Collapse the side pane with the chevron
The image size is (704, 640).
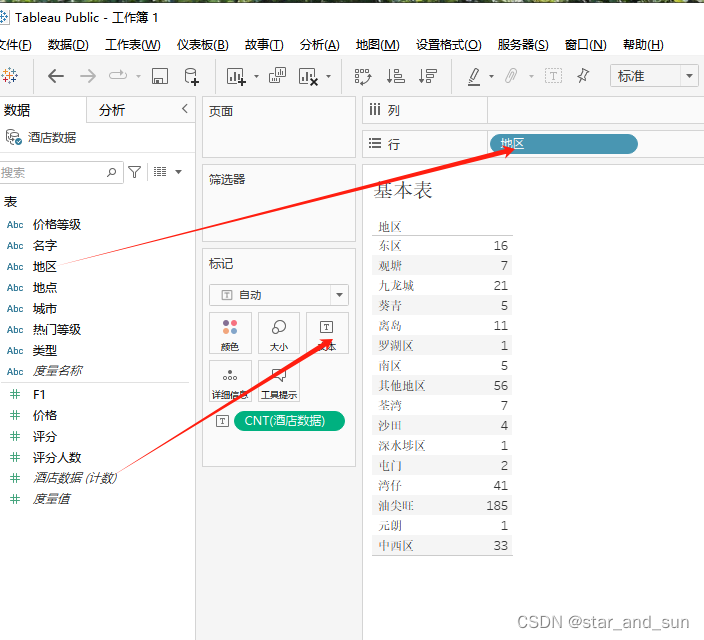tap(185, 109)
